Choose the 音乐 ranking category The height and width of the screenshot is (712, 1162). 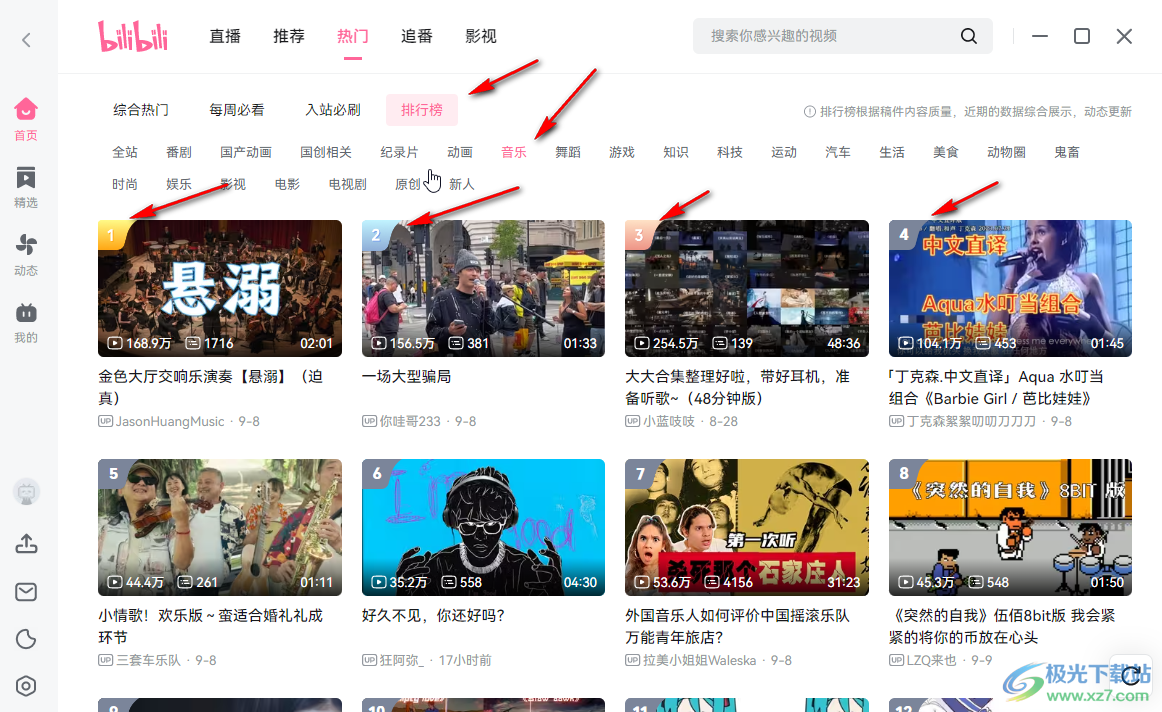coord(514,152)
